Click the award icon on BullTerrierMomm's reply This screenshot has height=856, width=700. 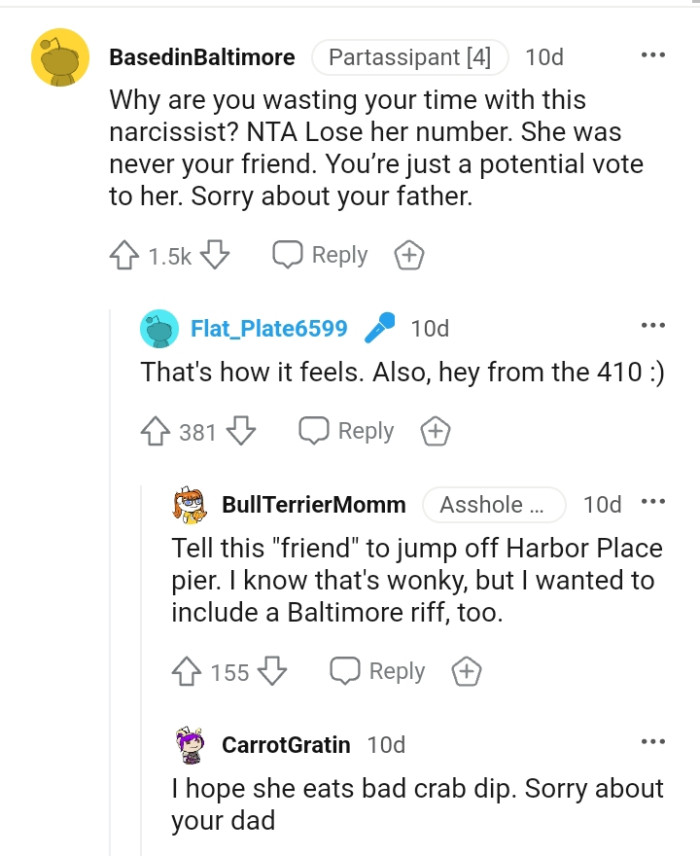tap(464, 671)
